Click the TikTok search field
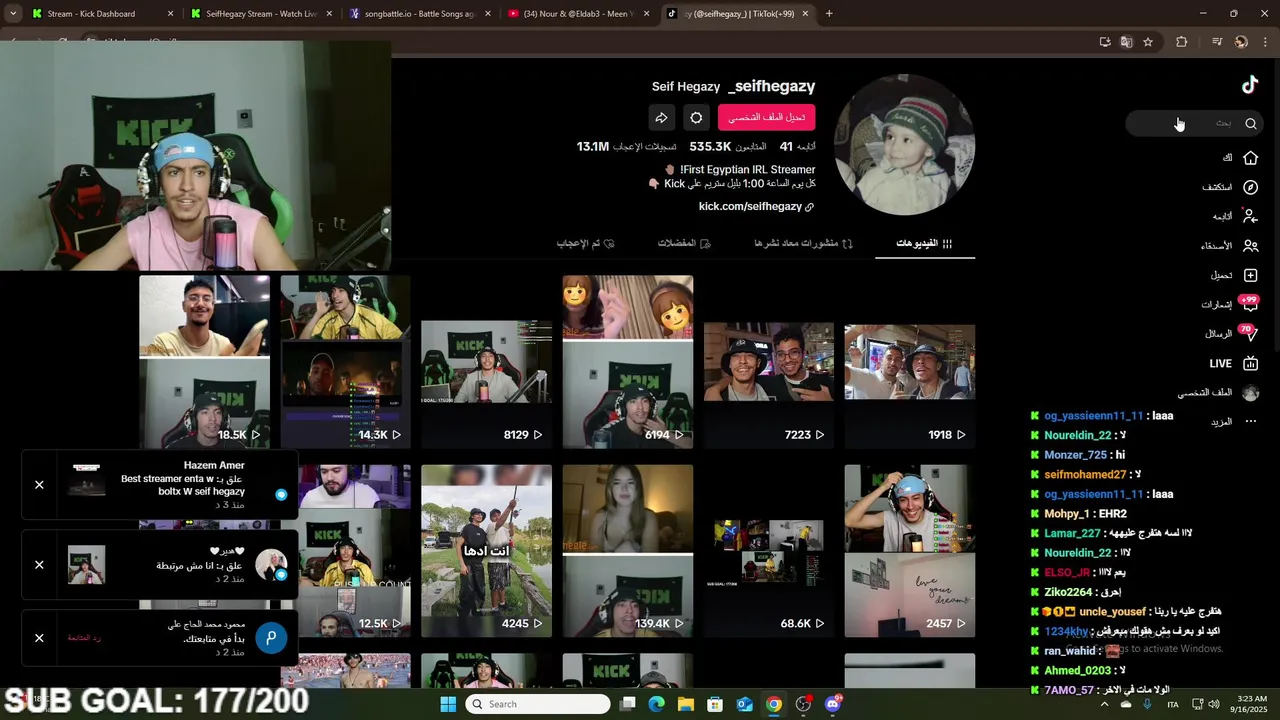The height and width of the screenshot is (720, 1280). pos(1194,123)
